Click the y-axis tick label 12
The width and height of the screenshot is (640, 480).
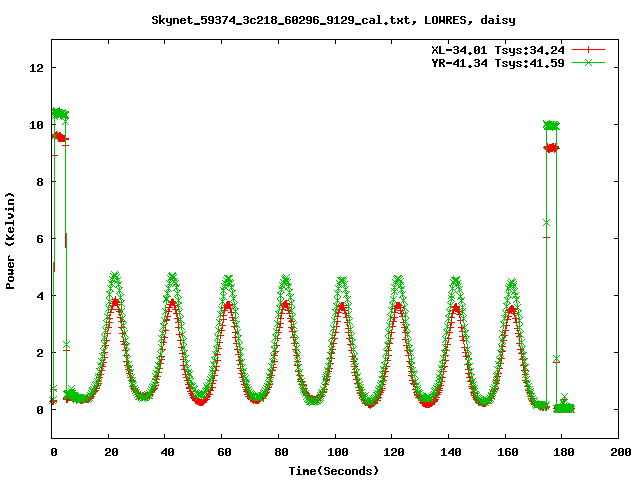click(x=36, y=68)
